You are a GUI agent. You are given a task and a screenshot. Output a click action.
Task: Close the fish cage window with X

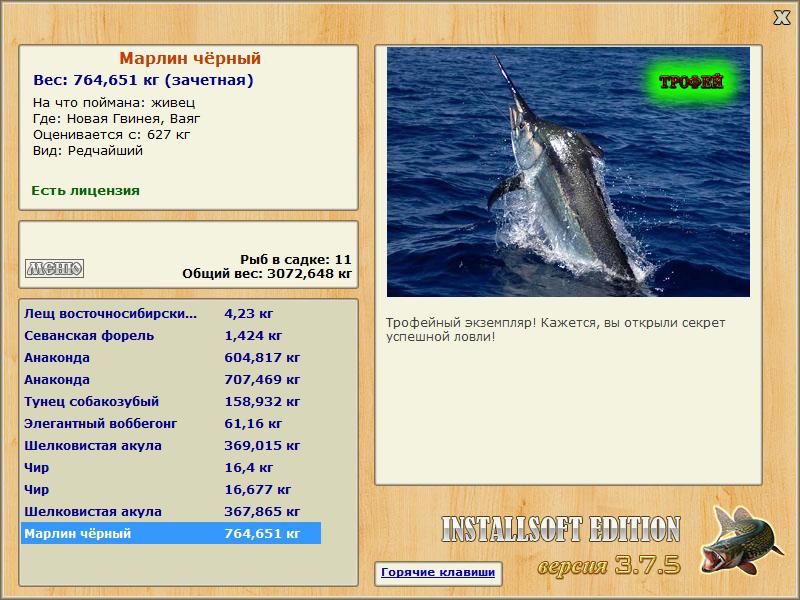tap(781, 17)
